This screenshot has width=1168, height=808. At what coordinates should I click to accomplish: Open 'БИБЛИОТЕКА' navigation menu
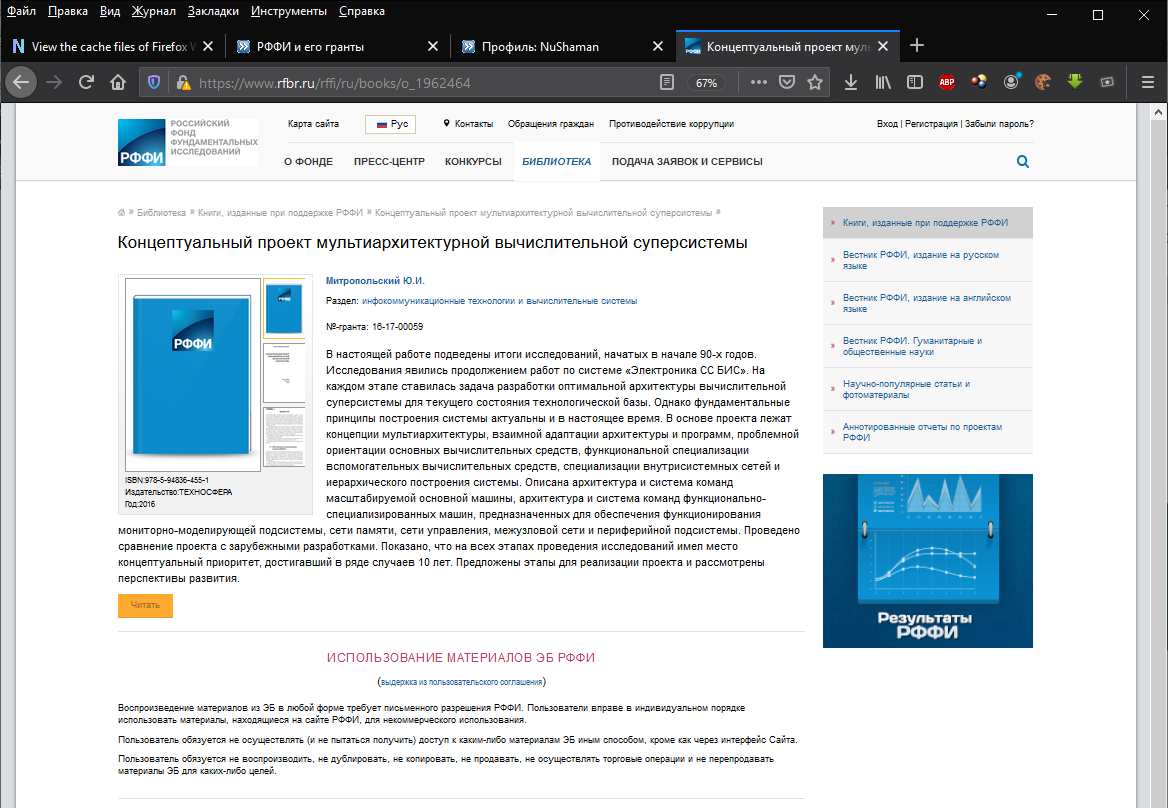[556, 162]
